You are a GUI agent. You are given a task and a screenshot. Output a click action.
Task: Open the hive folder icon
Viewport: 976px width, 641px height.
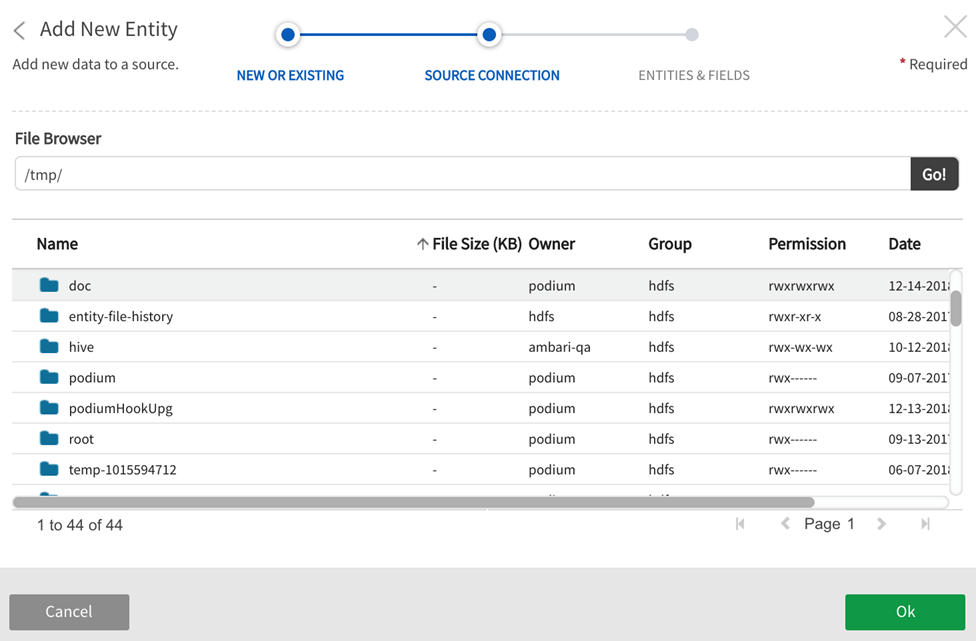[49, 346]
